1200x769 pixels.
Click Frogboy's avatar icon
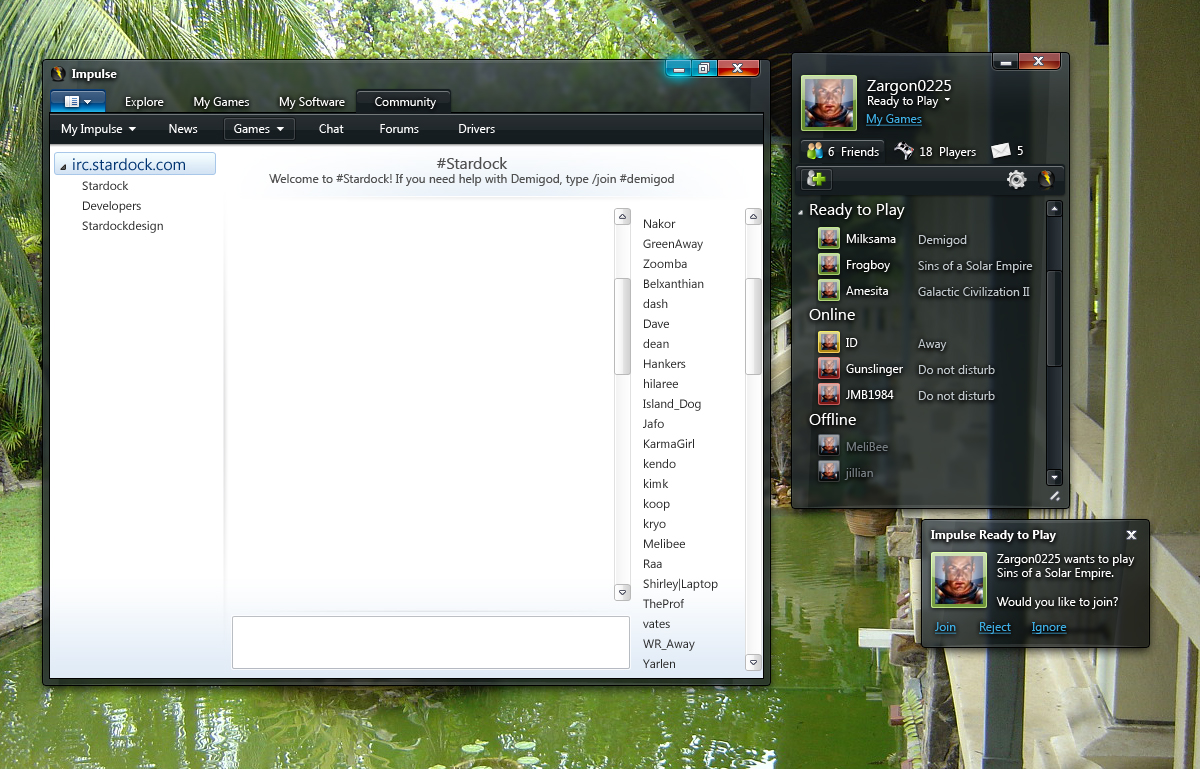[828, 265]
